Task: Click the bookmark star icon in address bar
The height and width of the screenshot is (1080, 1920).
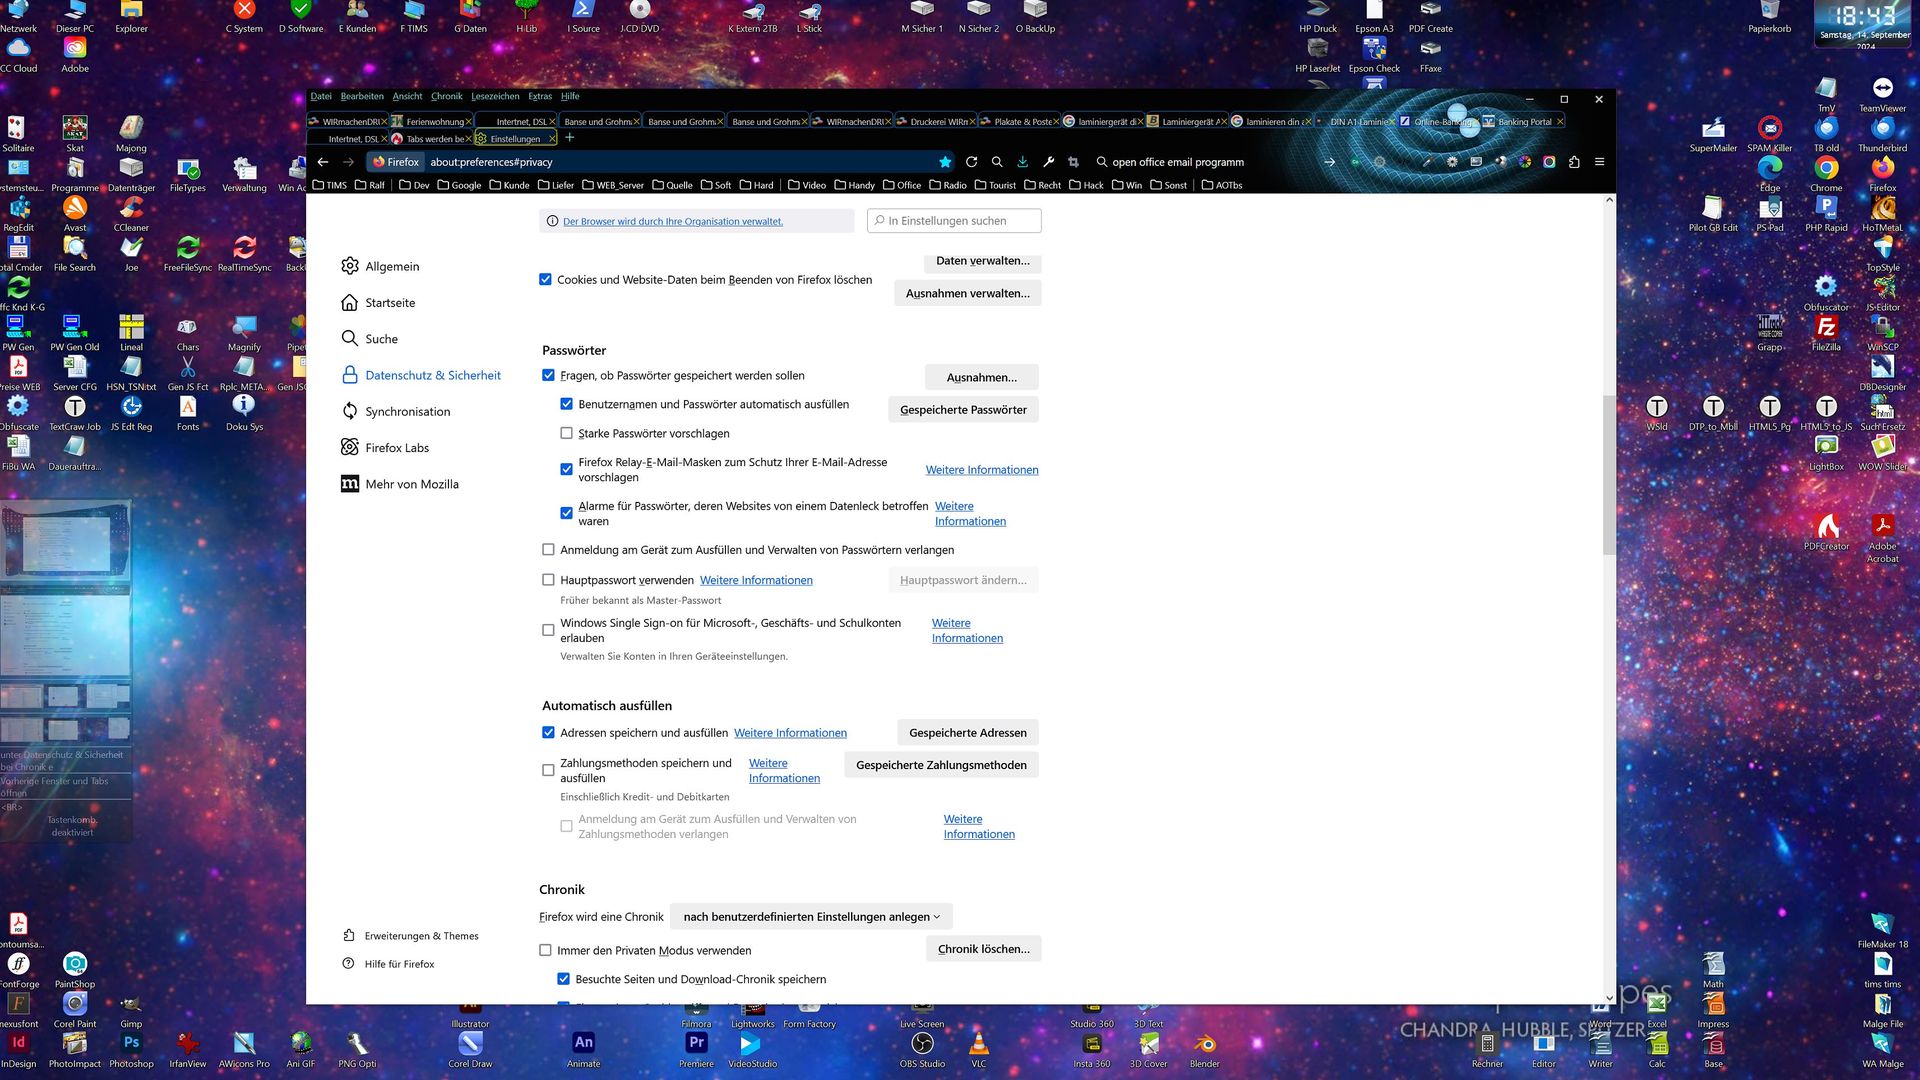Action: 945,162
